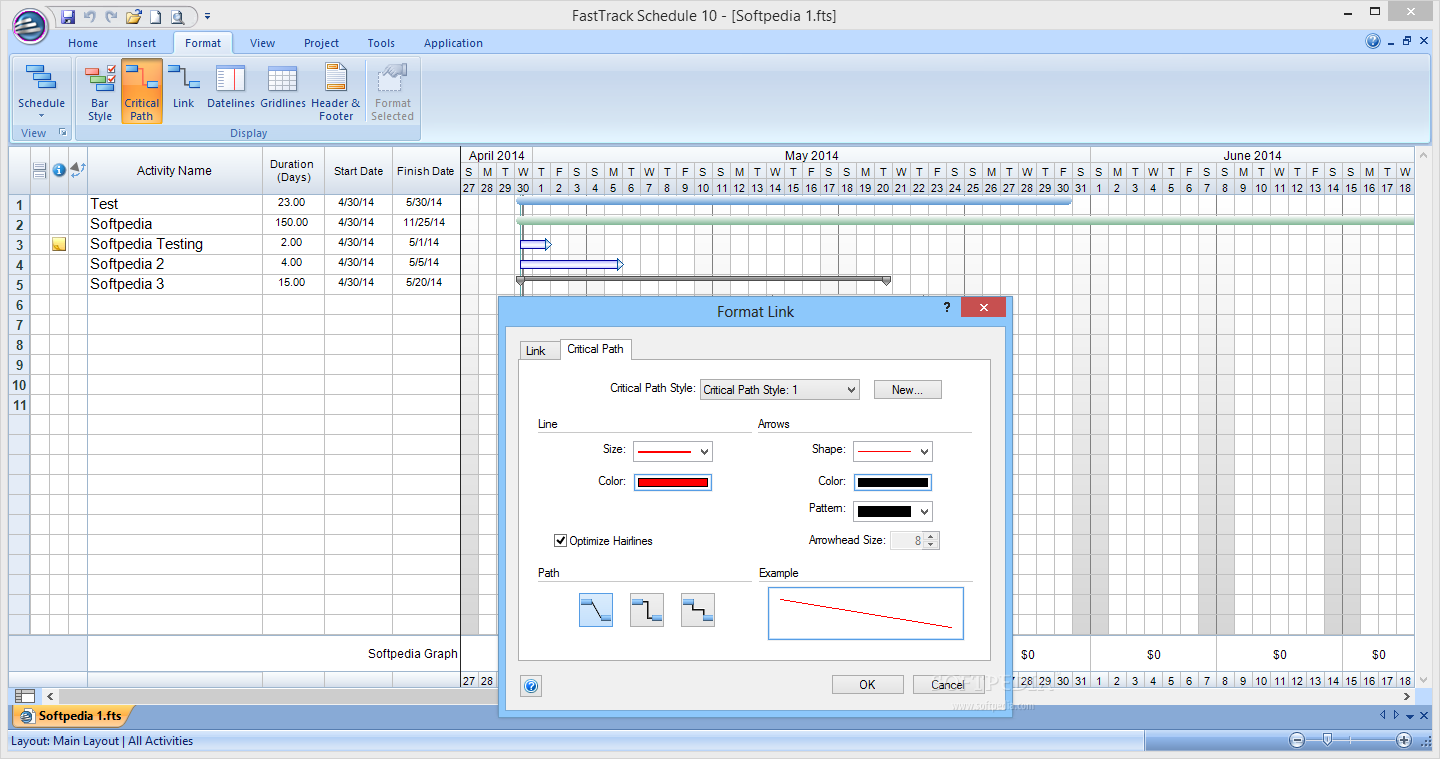Select the stepped path style option
The image size is (1440, 759).
coord(698,610)
